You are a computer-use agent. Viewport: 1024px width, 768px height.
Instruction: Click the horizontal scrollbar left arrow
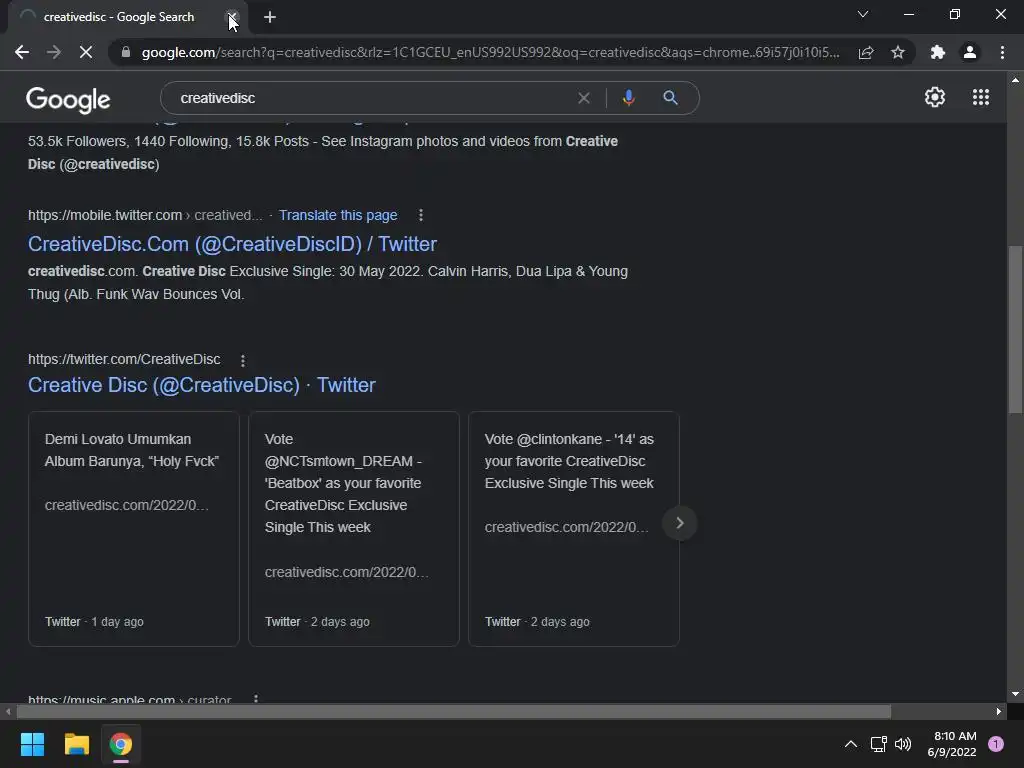[8, 711]
